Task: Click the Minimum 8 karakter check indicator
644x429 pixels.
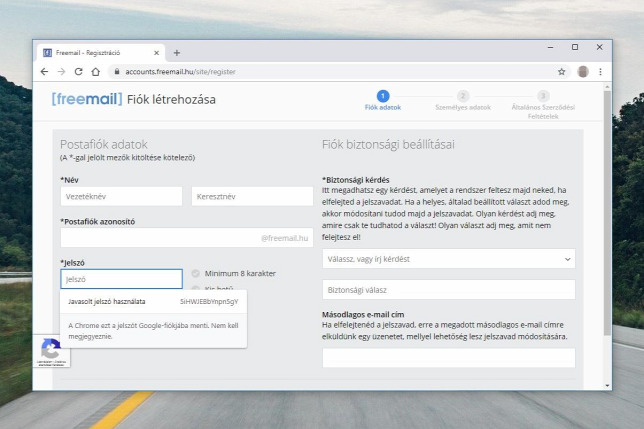Action: [x=196, y=273]
